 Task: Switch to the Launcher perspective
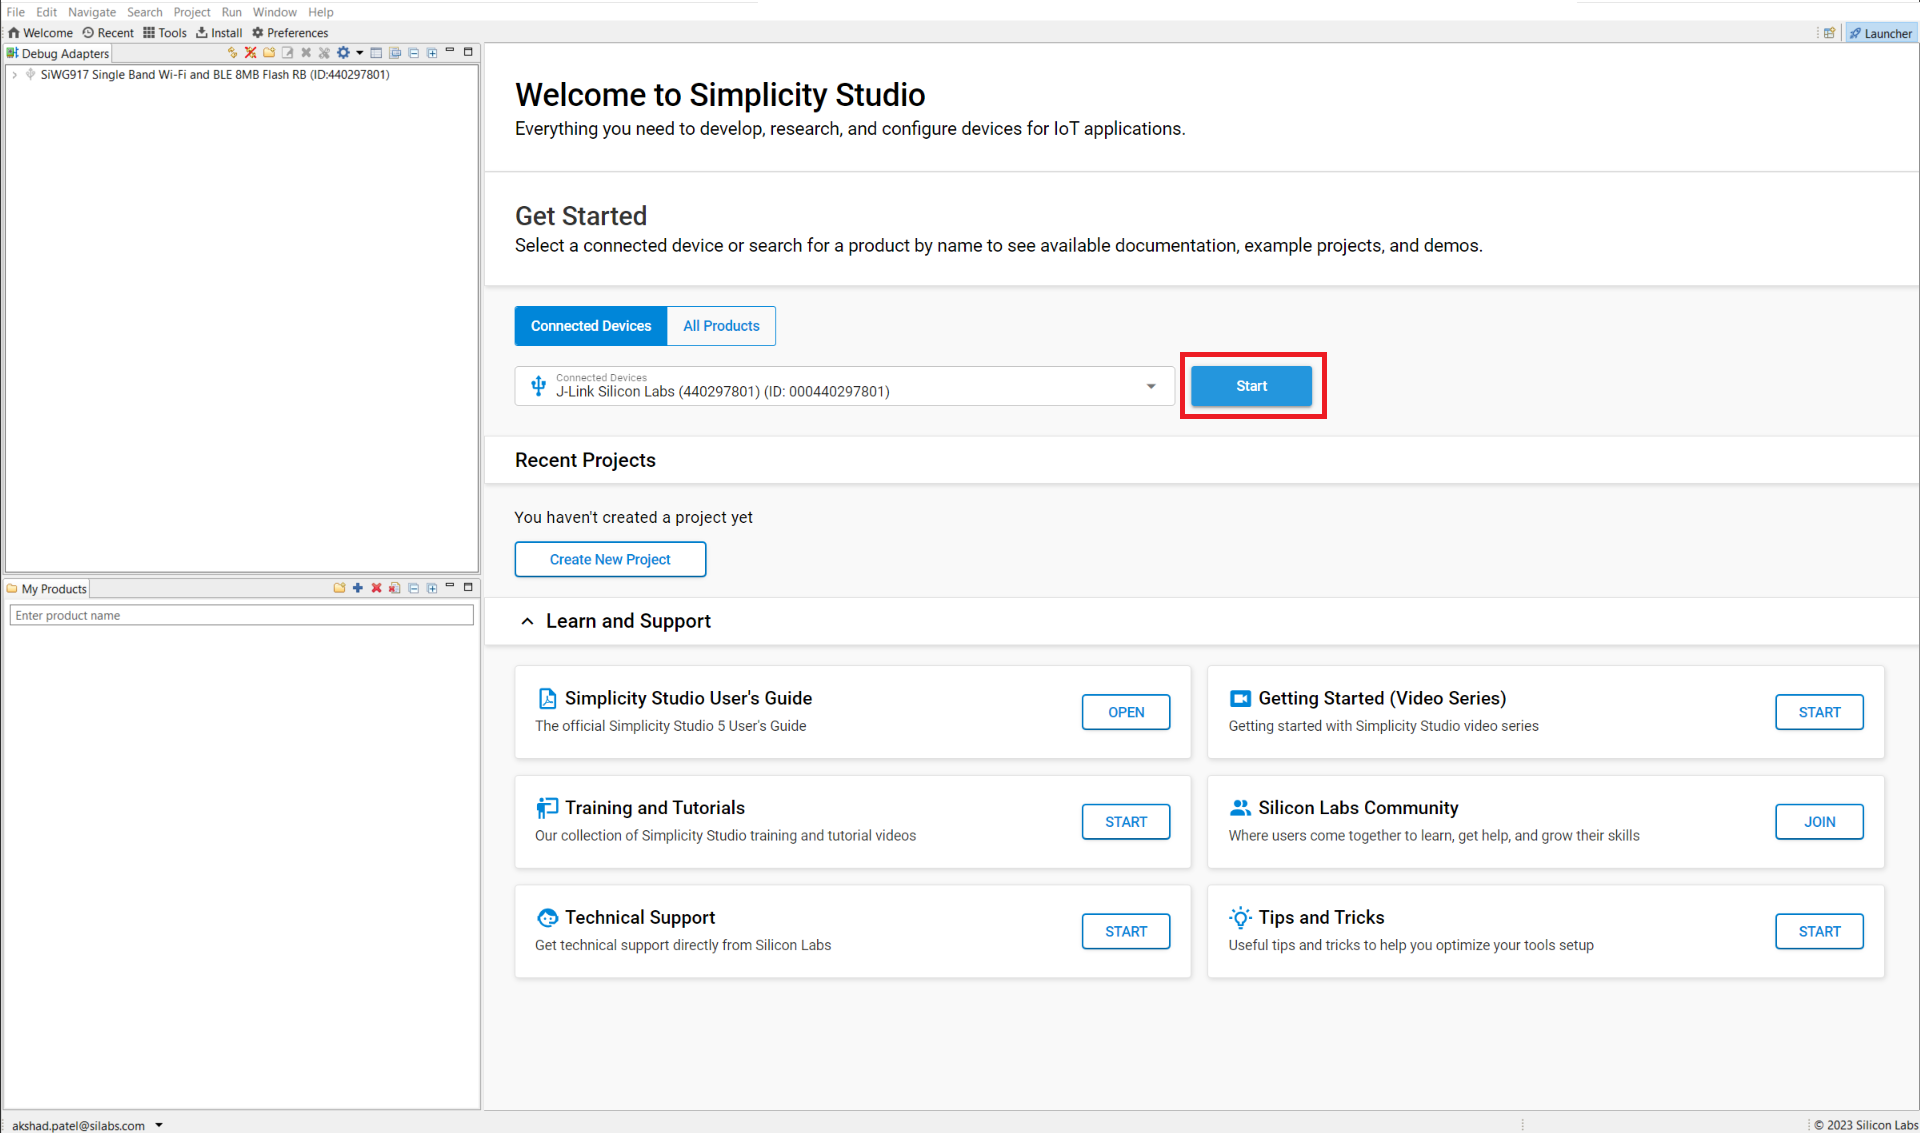point(1880,33)
